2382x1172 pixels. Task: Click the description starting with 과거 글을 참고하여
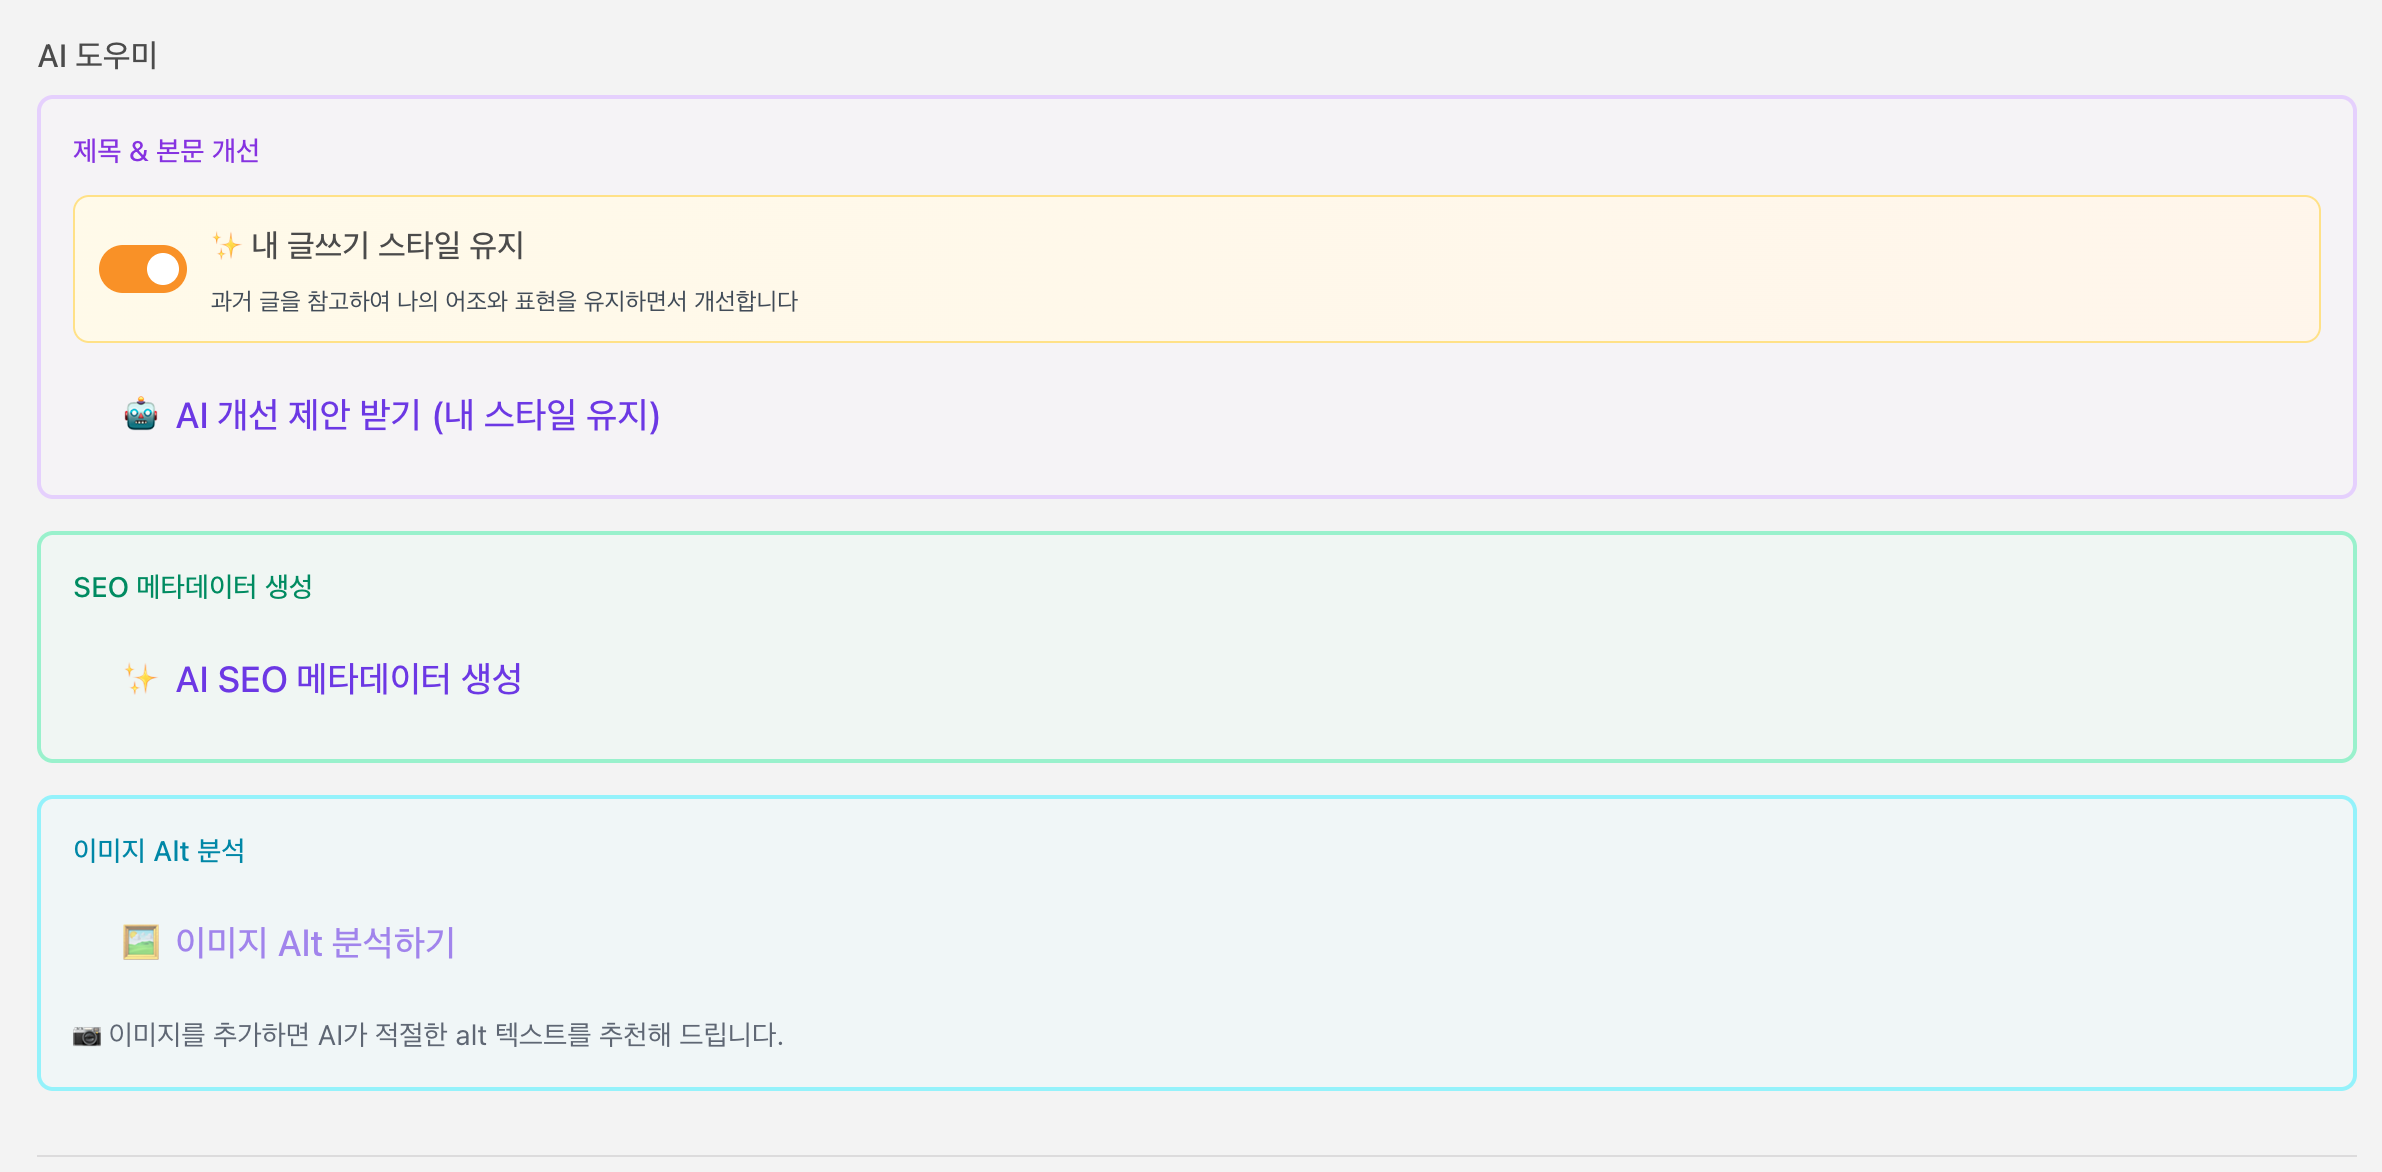pyautogui.click(x=504, y=301)
